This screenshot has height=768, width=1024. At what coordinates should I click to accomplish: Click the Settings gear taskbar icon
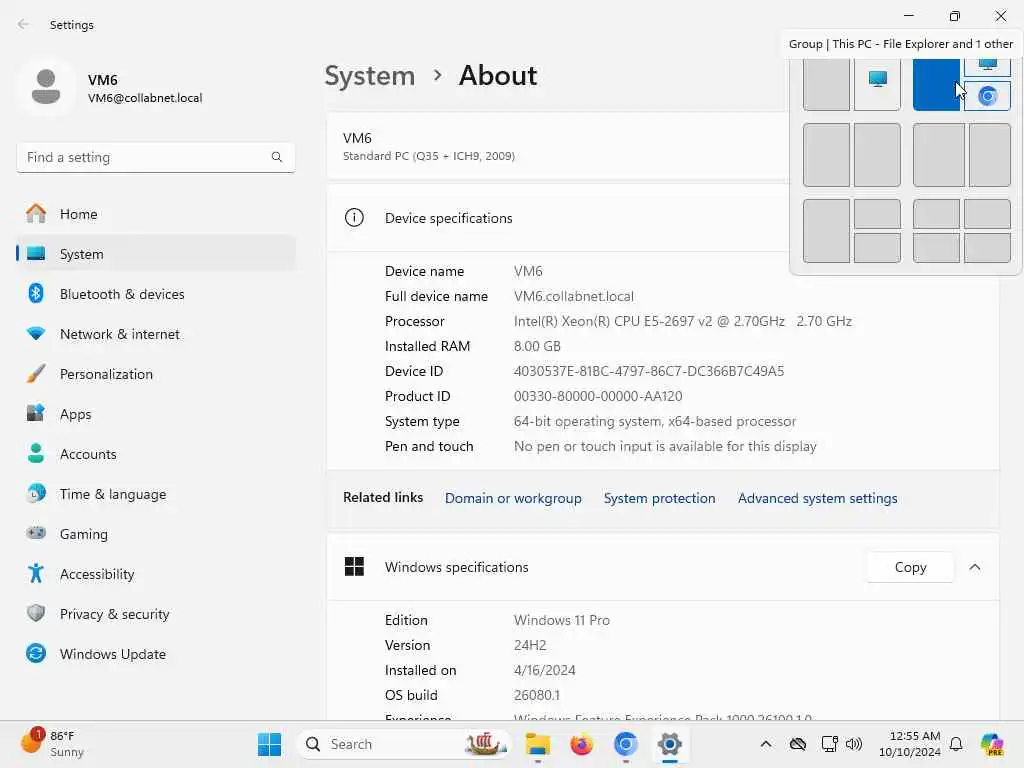[x=669, y=744]
